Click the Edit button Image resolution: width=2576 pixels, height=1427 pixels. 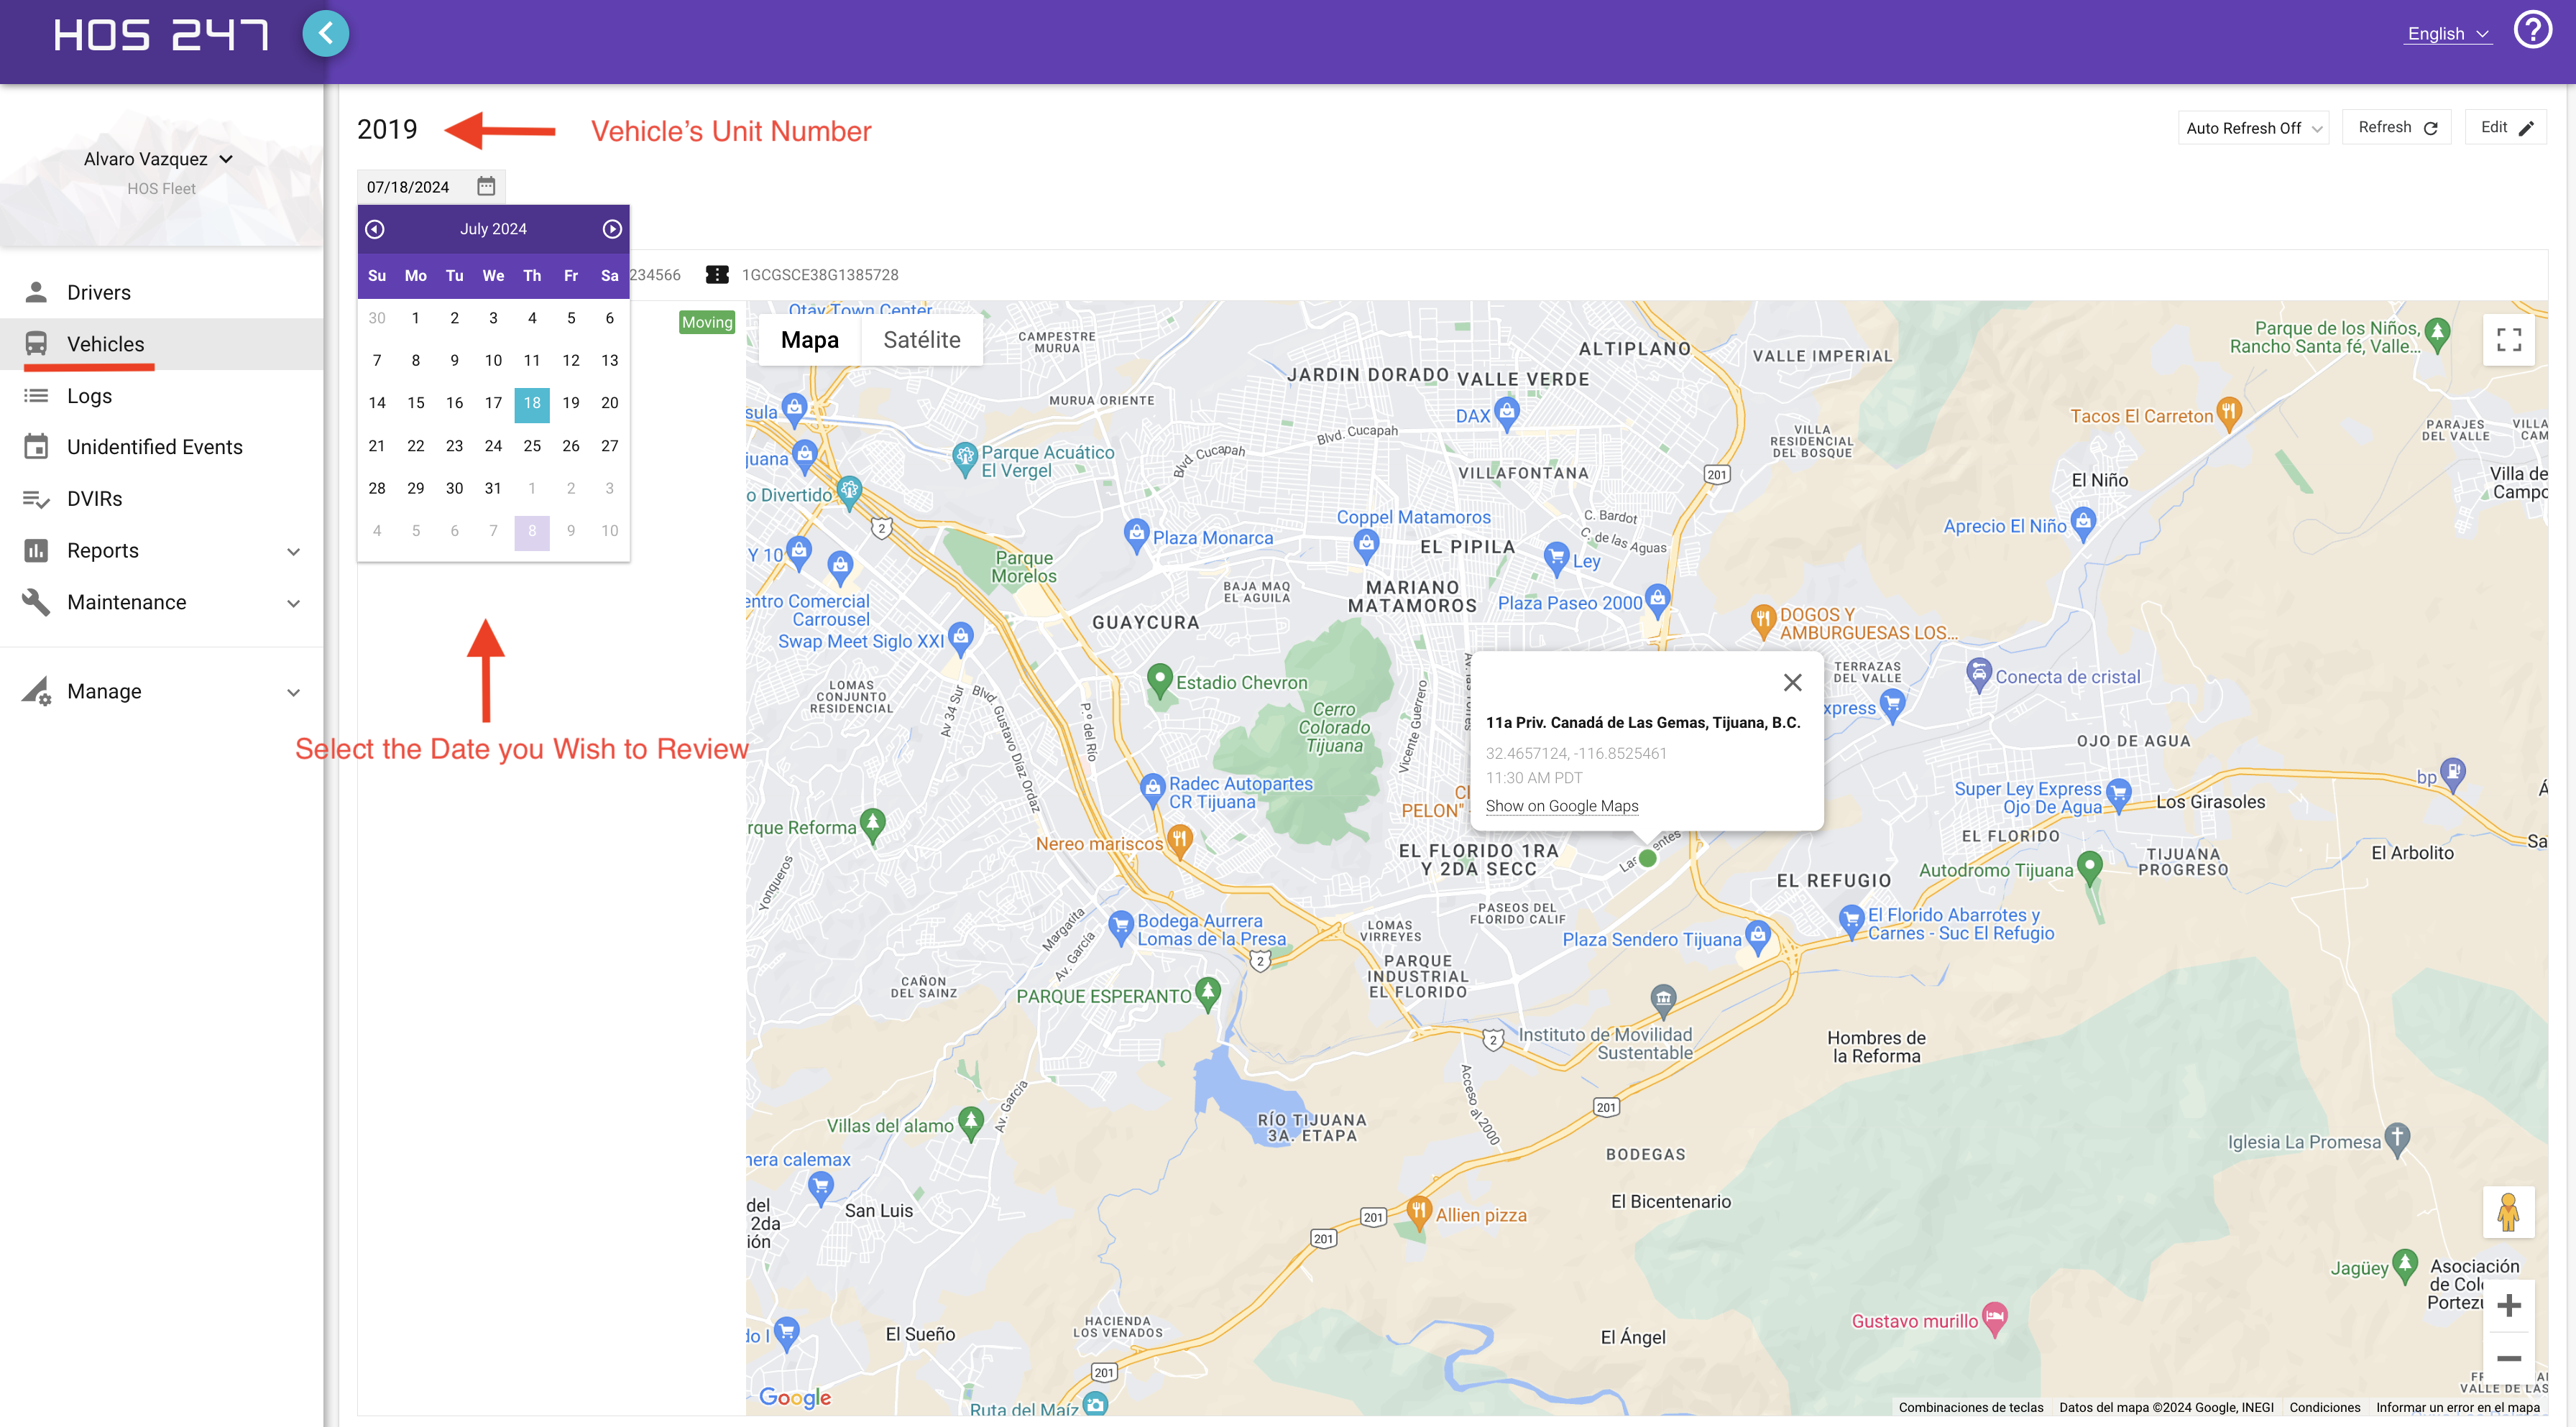coord(2506,127)
